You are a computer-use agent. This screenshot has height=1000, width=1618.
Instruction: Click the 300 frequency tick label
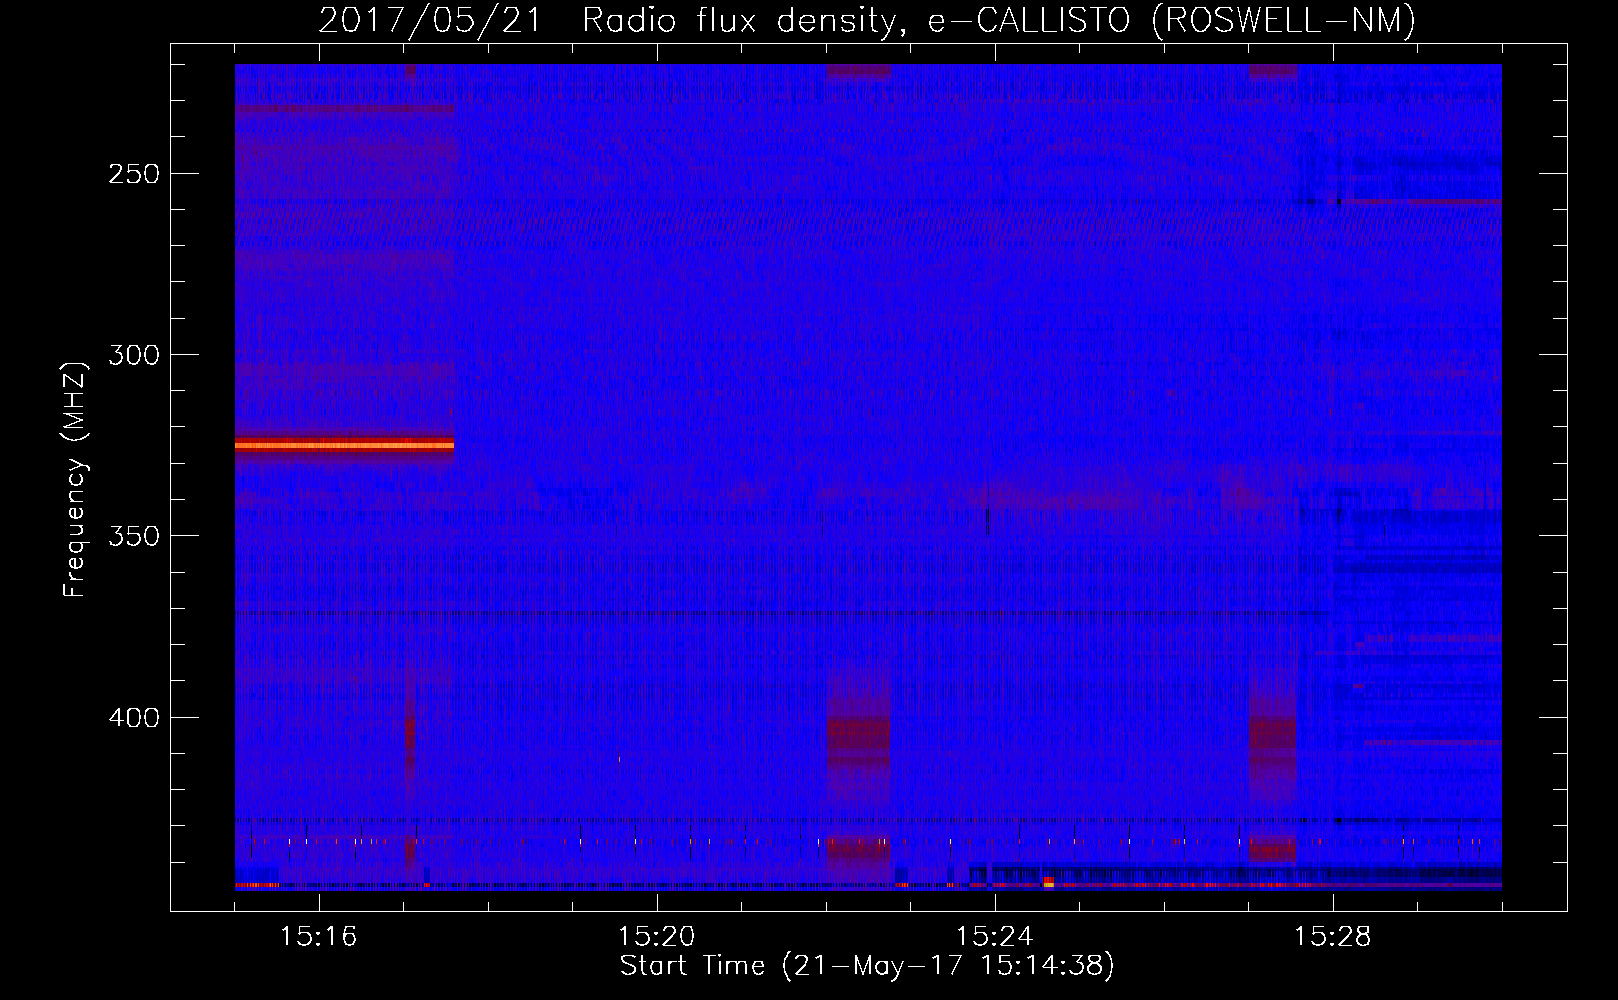click(x=133, y=355)
